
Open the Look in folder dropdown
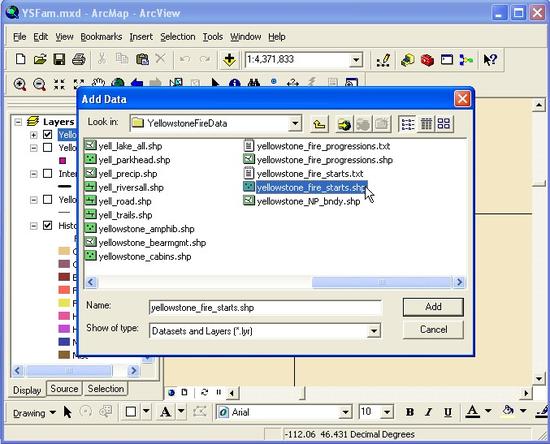point(295,123)
